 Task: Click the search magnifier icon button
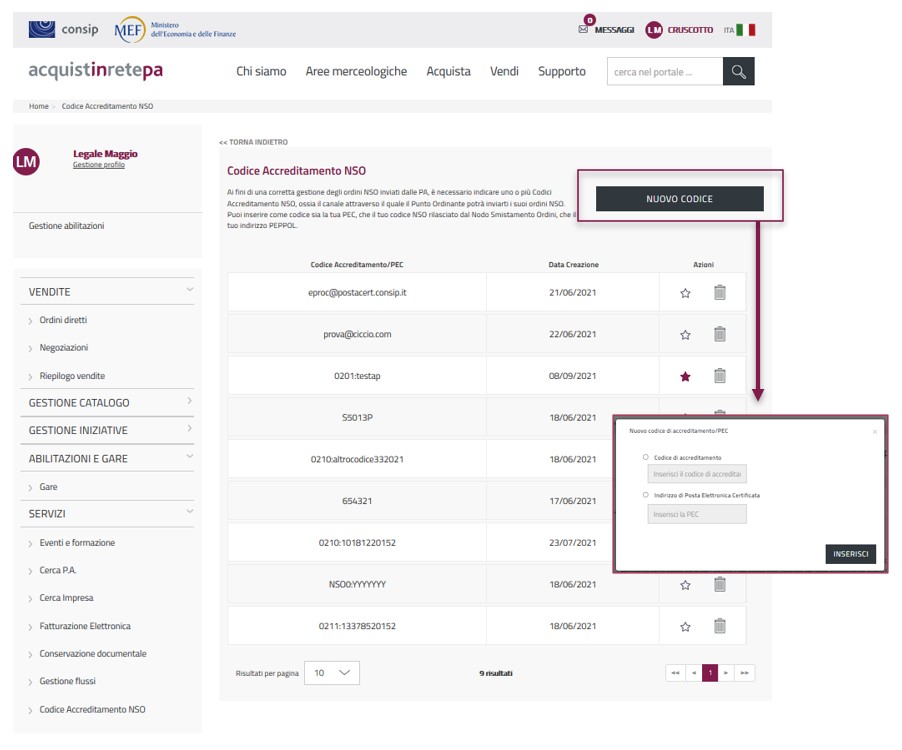point(738,72)
